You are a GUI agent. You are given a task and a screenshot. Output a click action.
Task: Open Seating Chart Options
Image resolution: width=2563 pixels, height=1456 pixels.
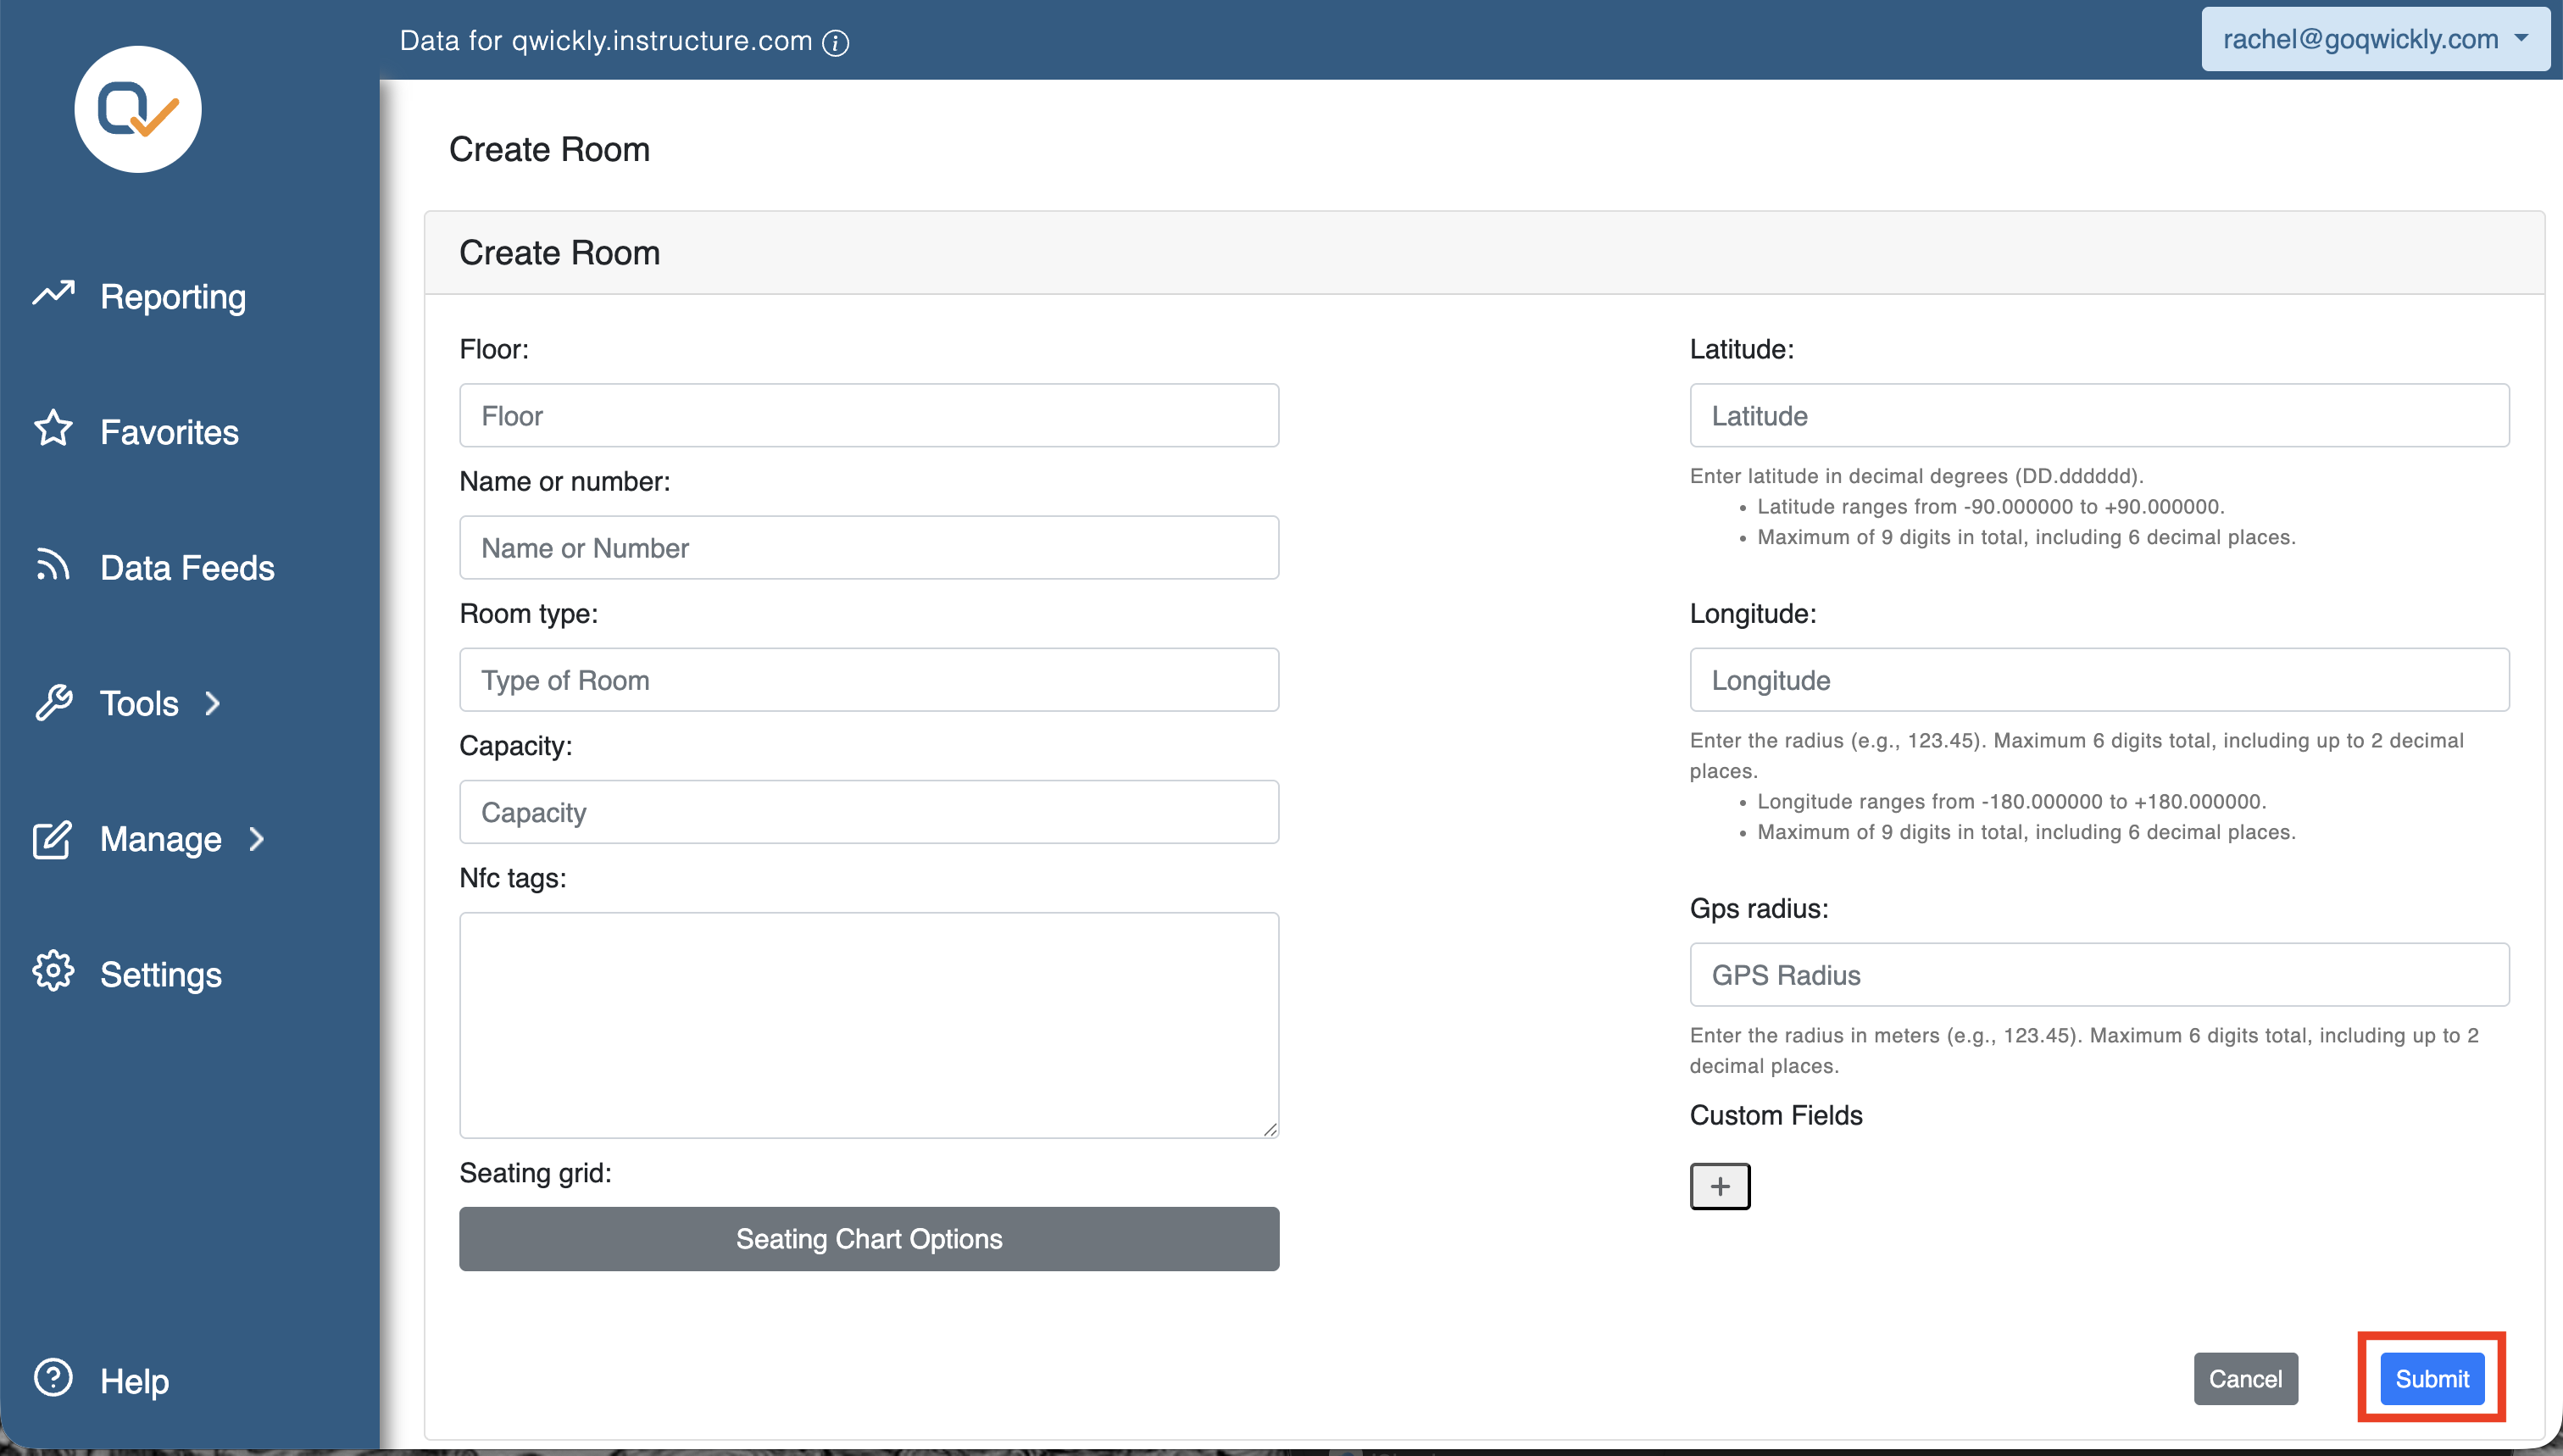click(869, 1238)
